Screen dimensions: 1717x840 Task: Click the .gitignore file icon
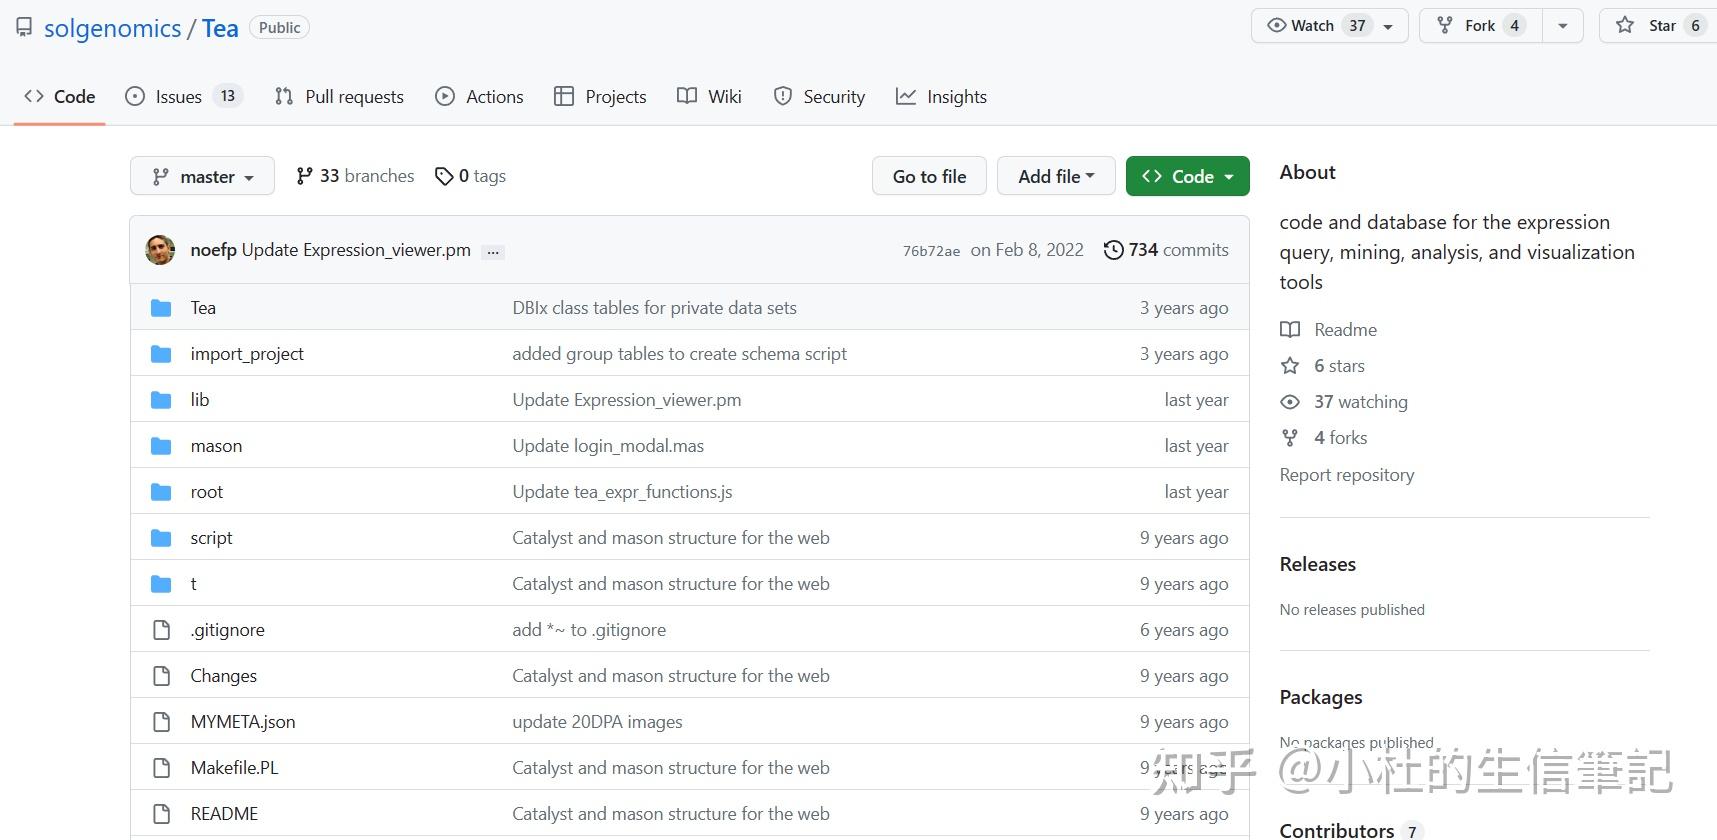[161, 630]
